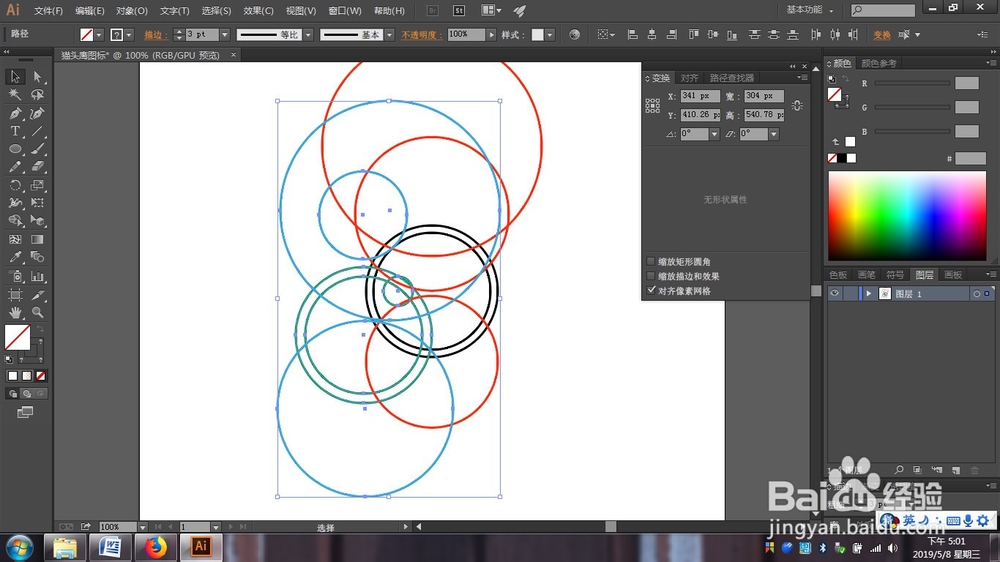Select the Ellipse tool
This screenshot has width=1000, height=562.
15,149
